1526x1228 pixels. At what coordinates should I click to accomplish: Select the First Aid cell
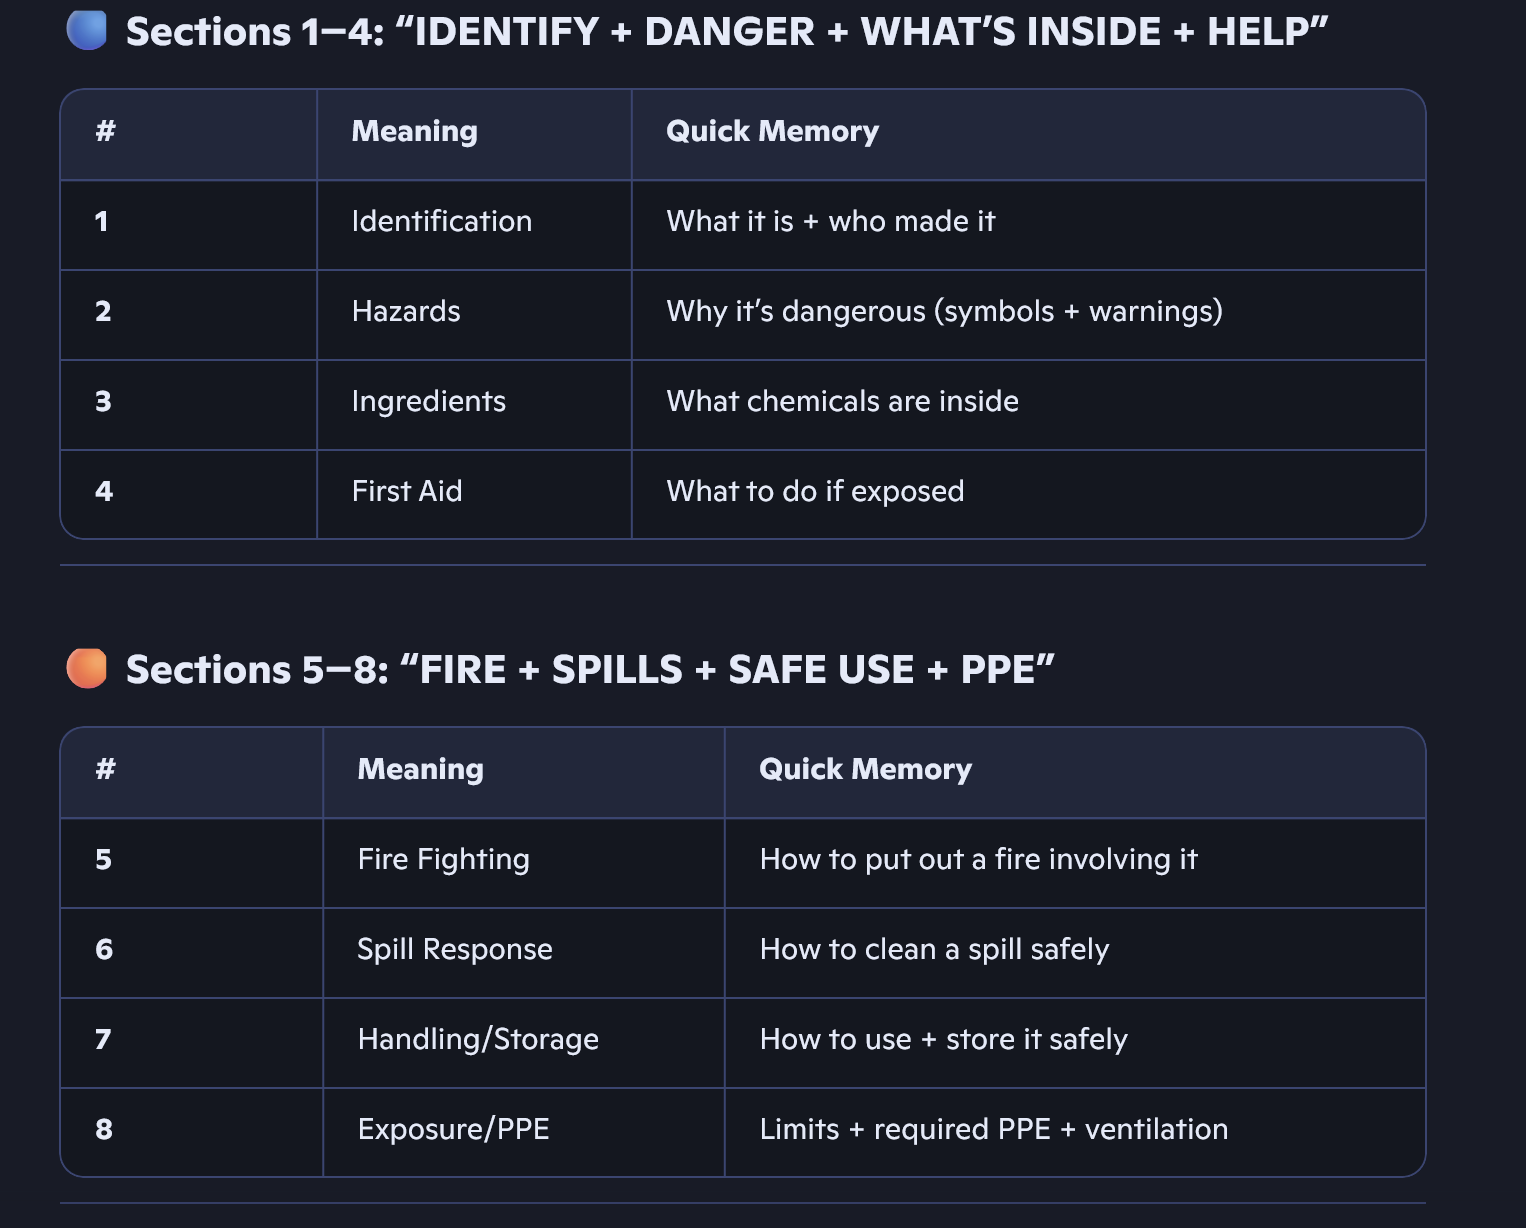(406, 492)
